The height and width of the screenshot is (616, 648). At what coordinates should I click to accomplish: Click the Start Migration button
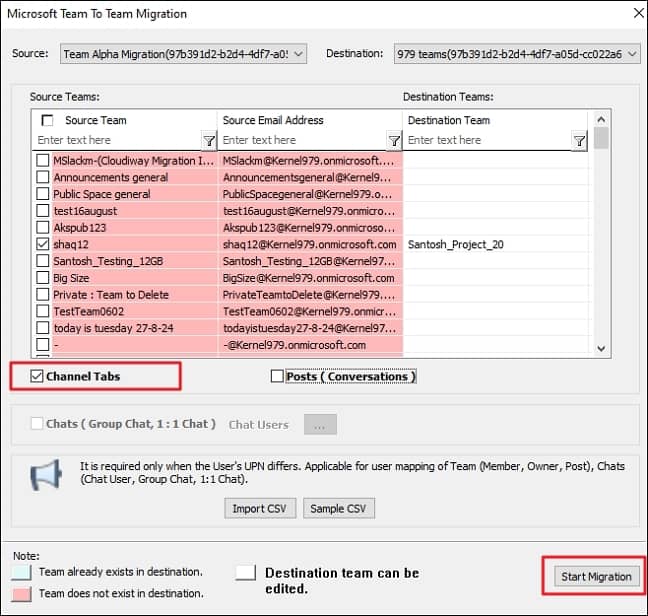point(596,576)
